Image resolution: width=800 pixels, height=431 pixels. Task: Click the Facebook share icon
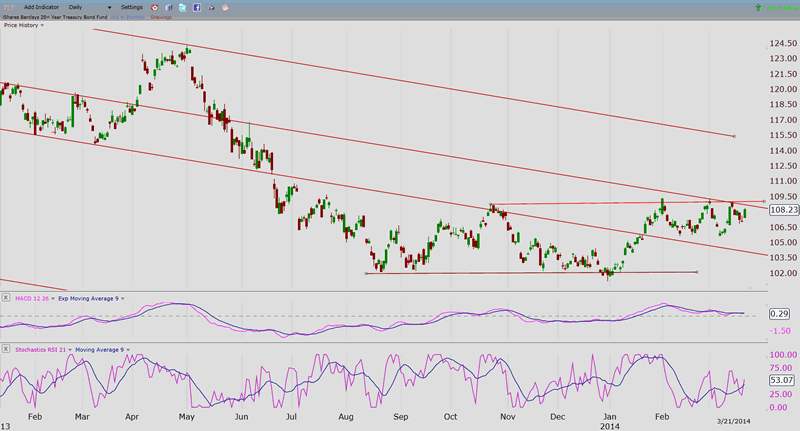click(196, 7)
